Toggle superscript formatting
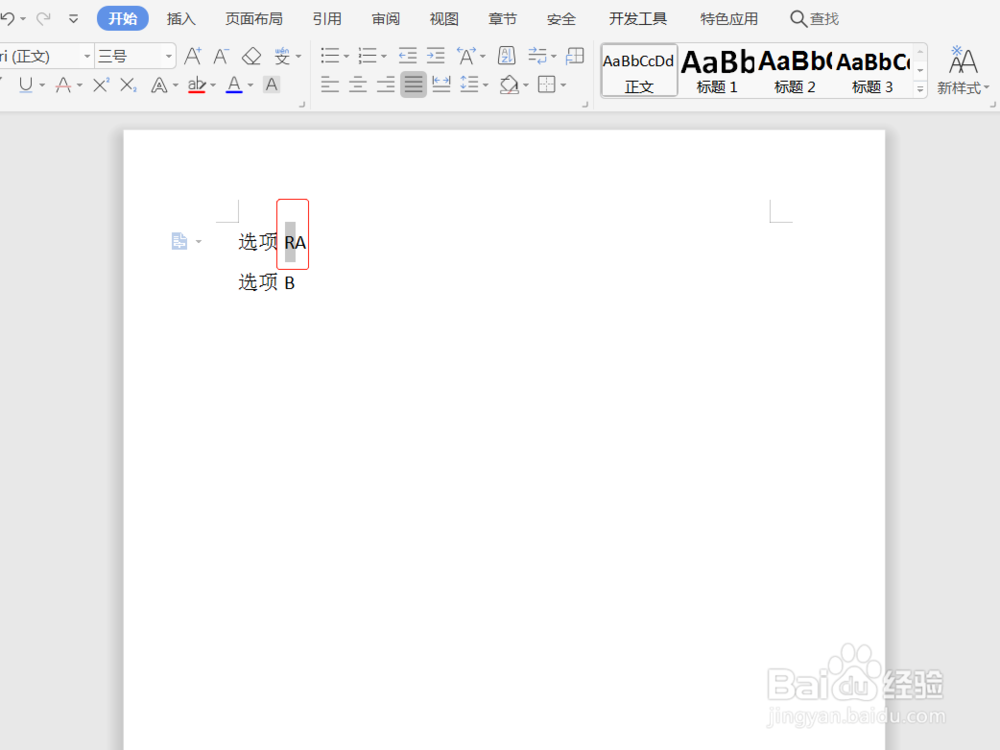Viewport: 1000px width, 750px height. click(101, 85)
